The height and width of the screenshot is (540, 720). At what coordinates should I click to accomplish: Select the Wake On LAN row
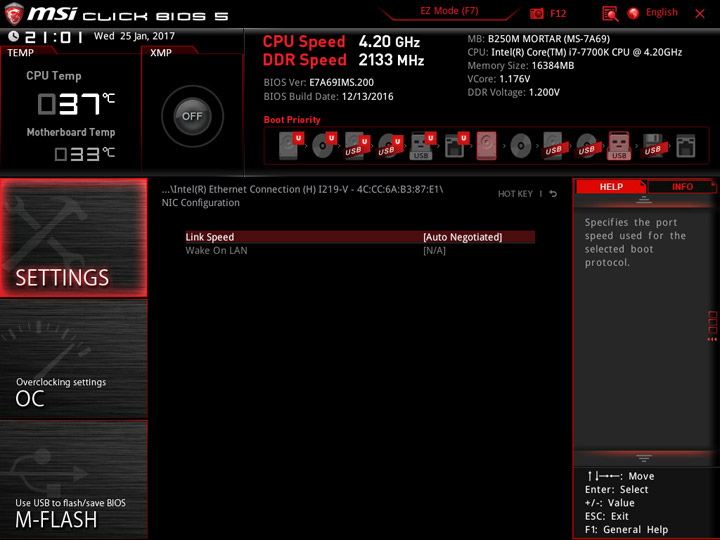pyautogui.click(x=360, y=251)
